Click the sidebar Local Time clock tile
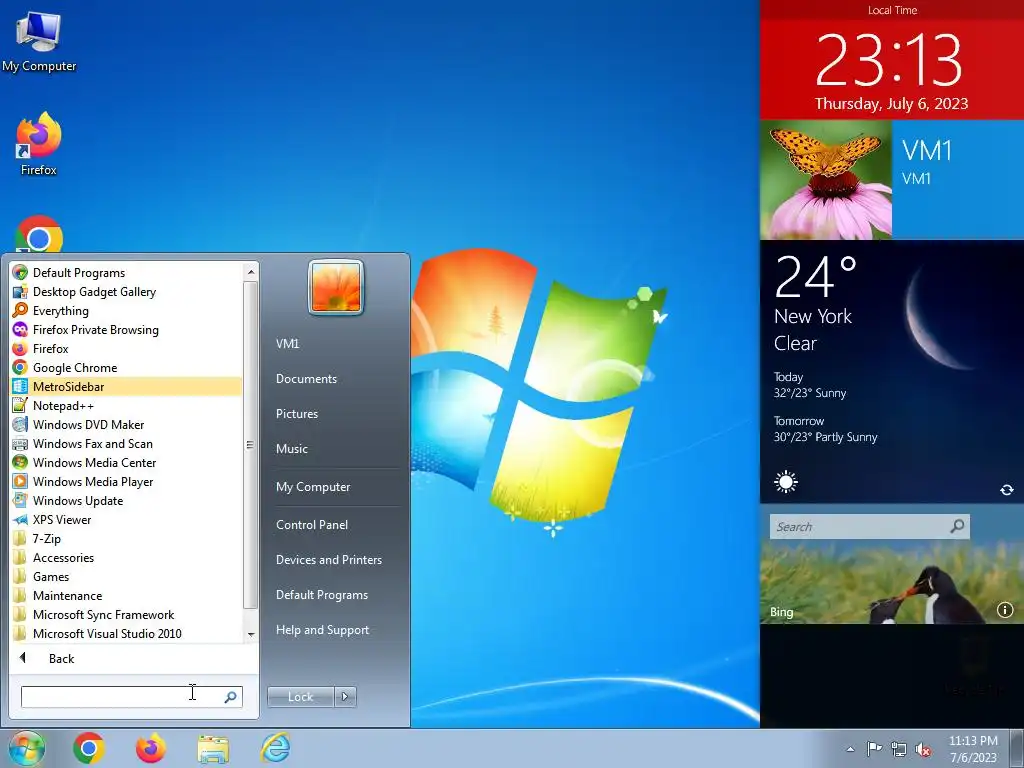Image resolution: width=1024 pixels, height=768 pixels. pos(892,60)
